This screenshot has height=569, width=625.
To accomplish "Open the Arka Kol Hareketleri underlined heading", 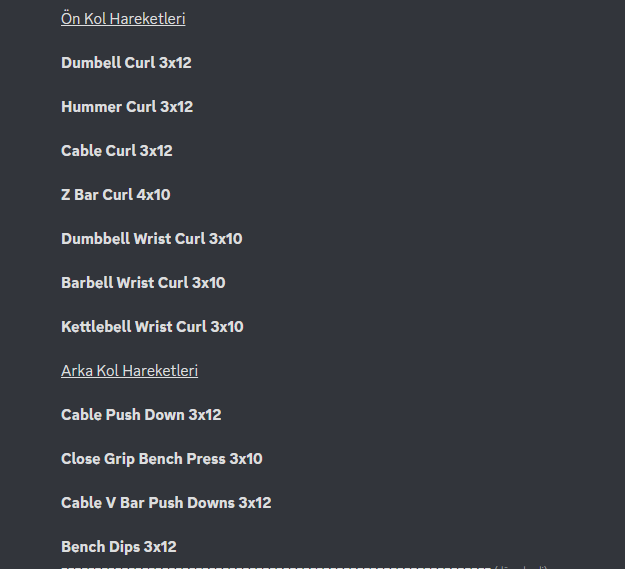I will click(x=129, y=371).
